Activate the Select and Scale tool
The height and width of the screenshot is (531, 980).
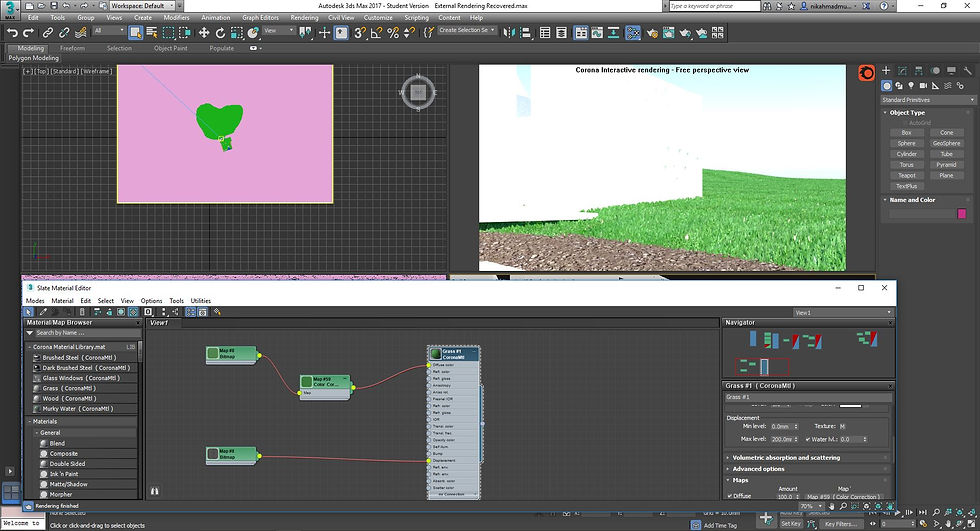(x=237, y=32)
